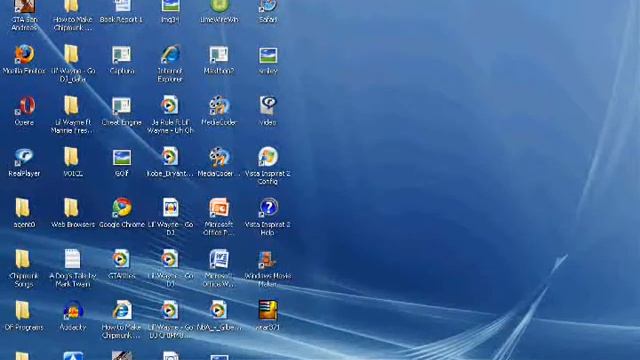Screen dimensions: 640x360
Task: Open the Kobe_Bryant media file
Action: pos(169,157)
